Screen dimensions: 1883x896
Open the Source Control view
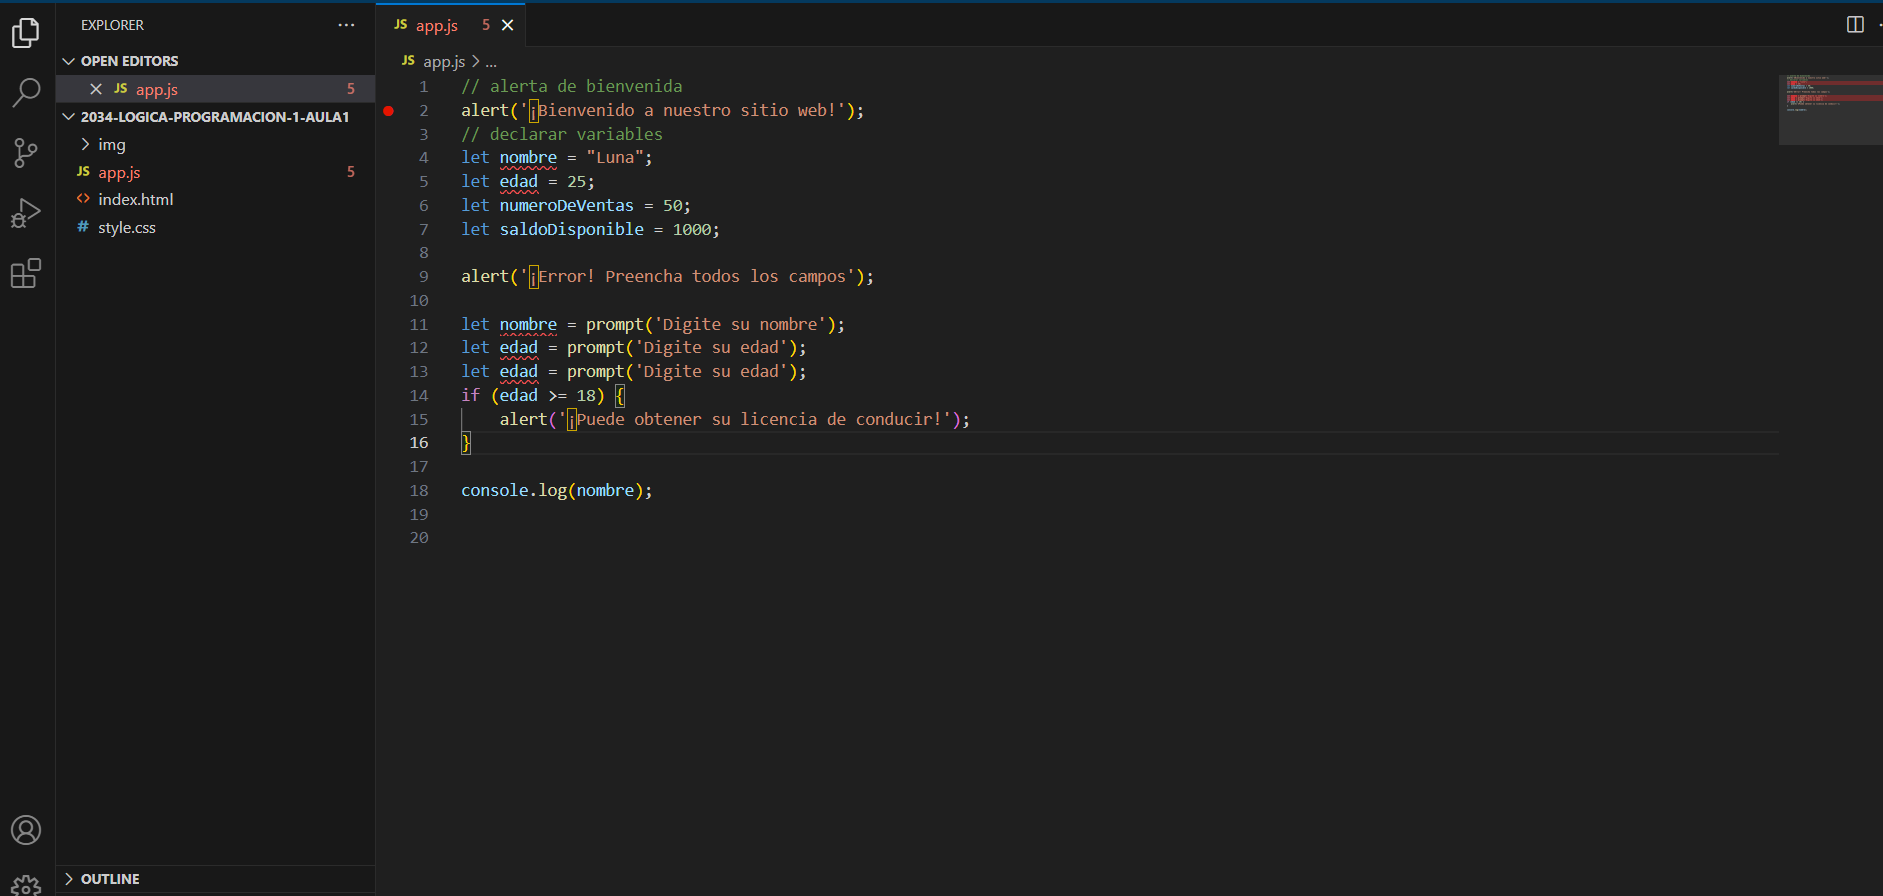(x=26, y=153)
